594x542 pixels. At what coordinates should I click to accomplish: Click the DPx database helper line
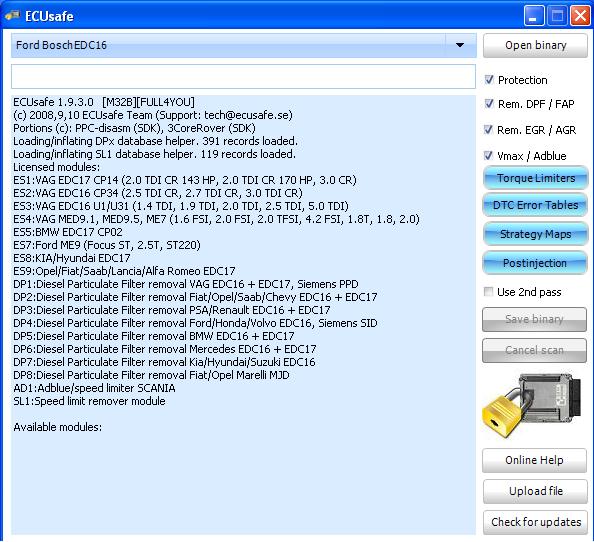coord(155,141)
